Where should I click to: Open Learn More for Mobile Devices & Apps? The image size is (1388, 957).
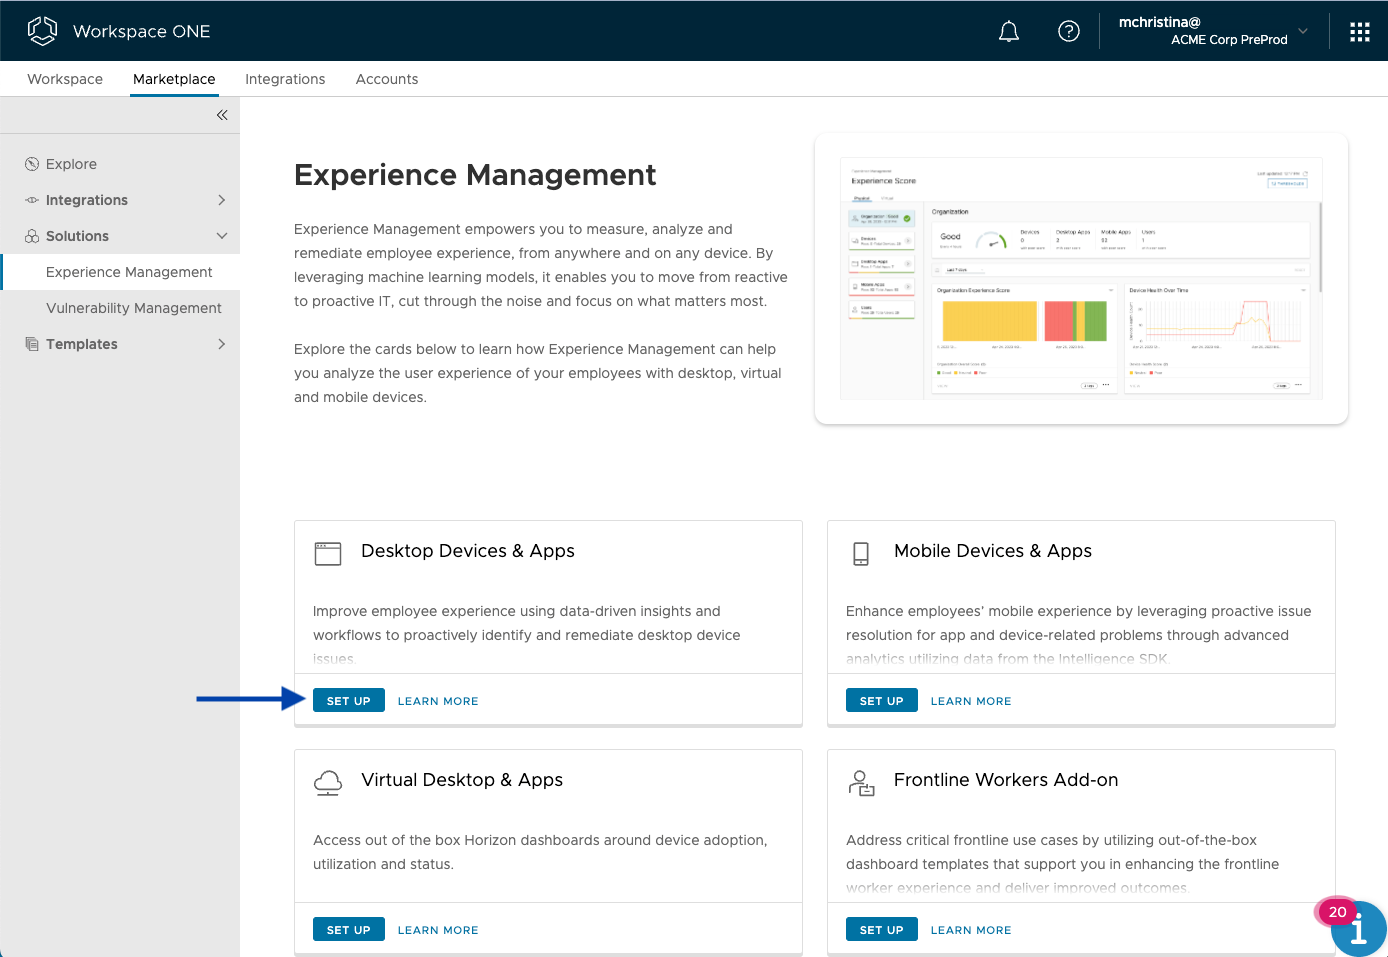(970, 701)
